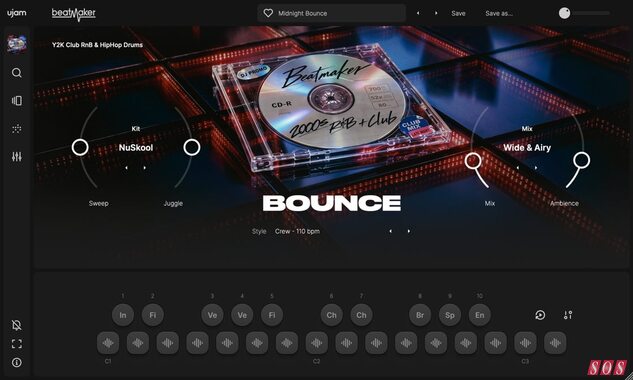Open the Midnight Bounce preset name field
The width and height of the screenshot is (633, 380).
tap(331, 13)
